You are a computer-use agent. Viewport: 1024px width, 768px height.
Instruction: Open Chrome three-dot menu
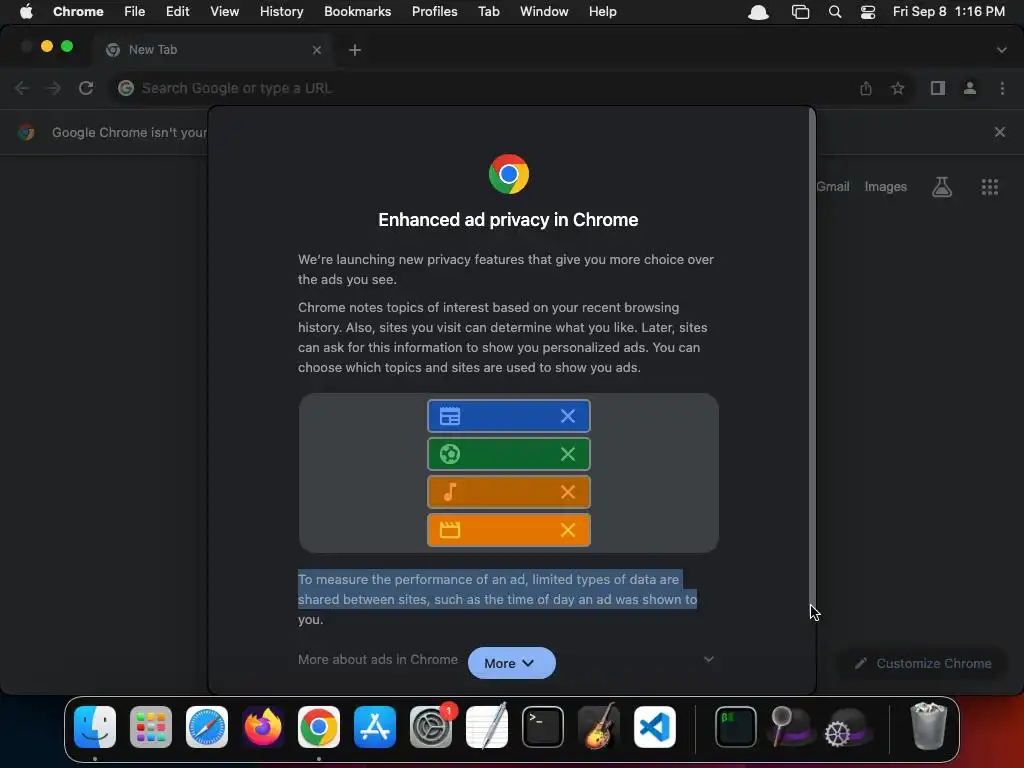(x=1002, y=88)
